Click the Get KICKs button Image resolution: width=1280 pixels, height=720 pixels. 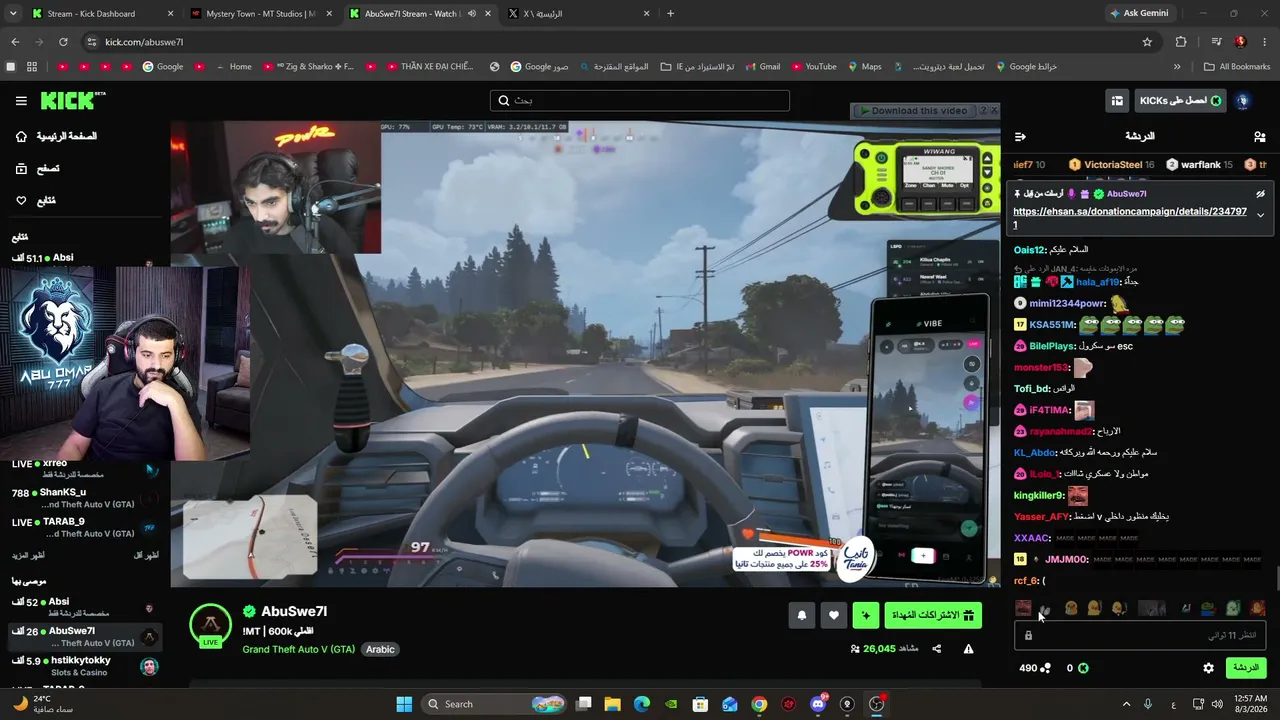coord(1181,101)
